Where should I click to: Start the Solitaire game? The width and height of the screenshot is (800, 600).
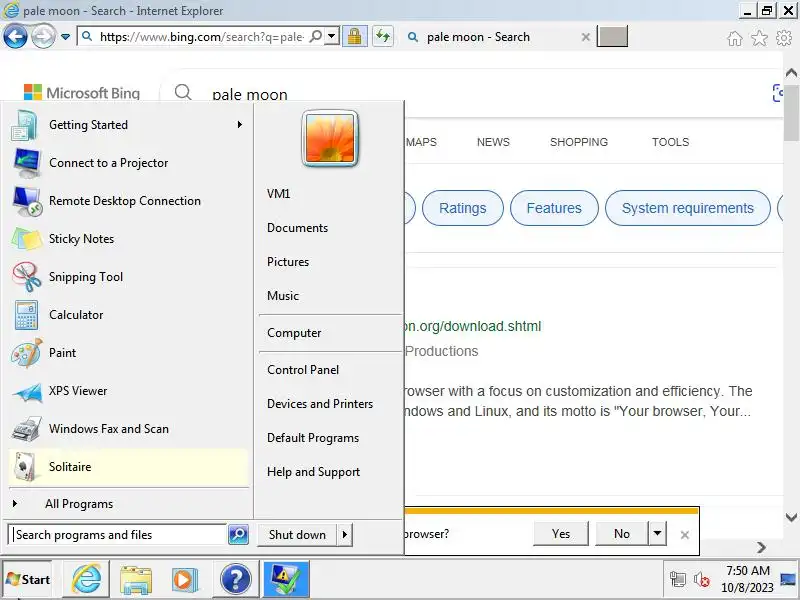click(128, 467)
